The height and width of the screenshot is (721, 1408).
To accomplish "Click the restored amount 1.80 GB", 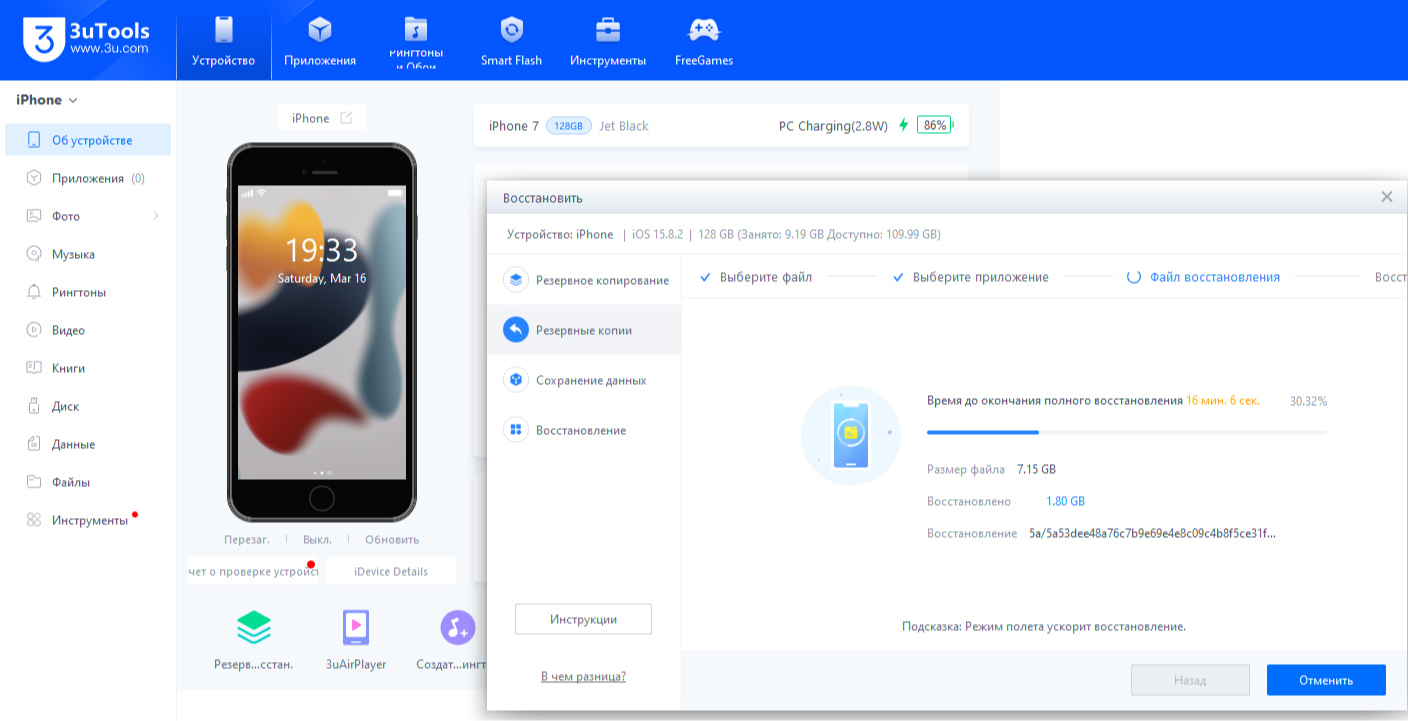I will pyautogui.click(x=1065, y=501).
